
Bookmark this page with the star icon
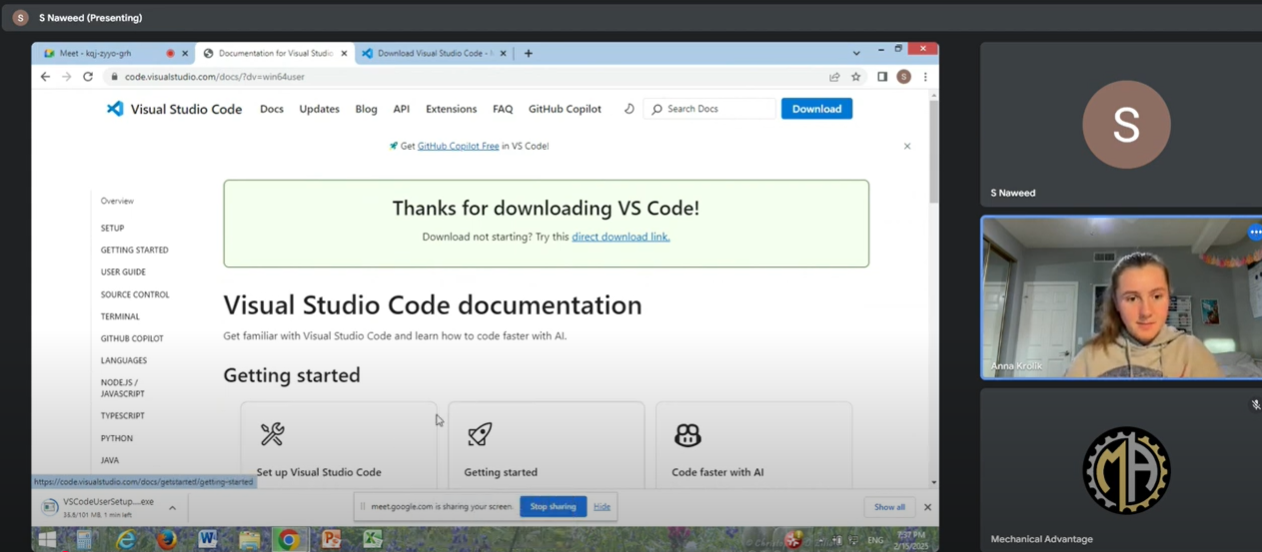click(x=856, y=77)
